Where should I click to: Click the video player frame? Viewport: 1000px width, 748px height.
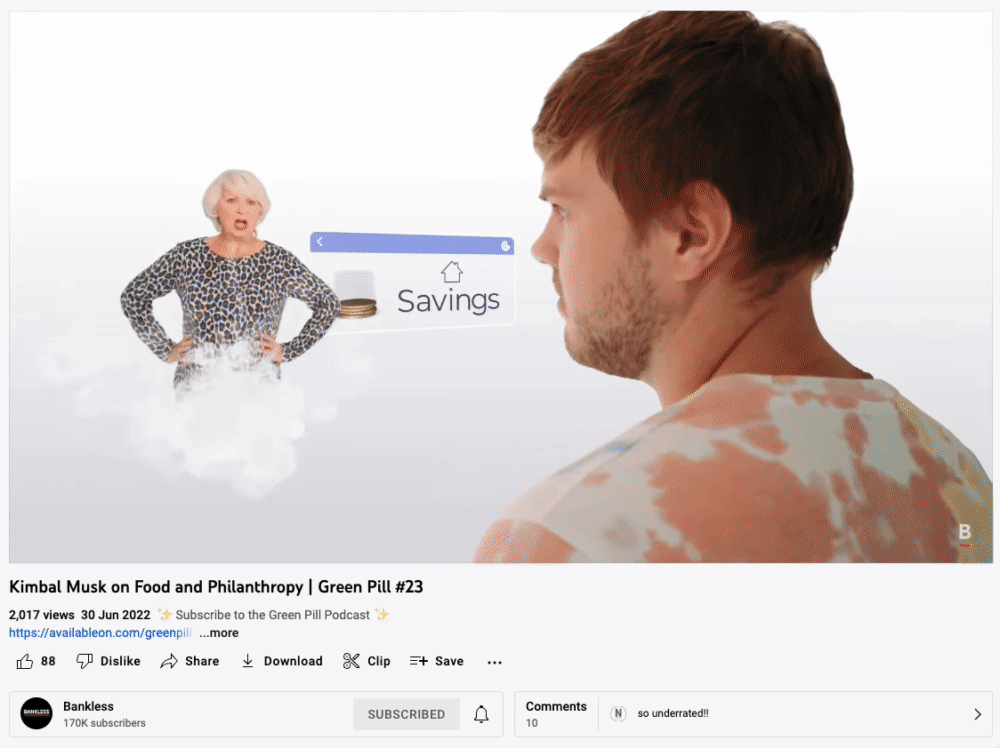tap(501, 287)
